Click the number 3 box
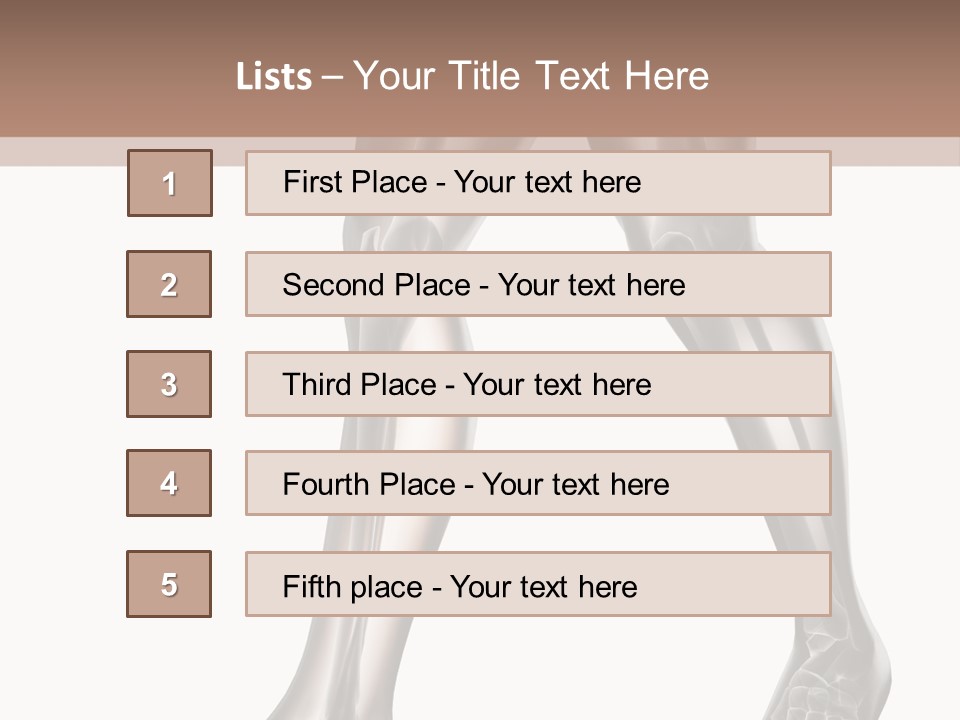The height and width of the screenshot is (720, 960). click(169, 384)
